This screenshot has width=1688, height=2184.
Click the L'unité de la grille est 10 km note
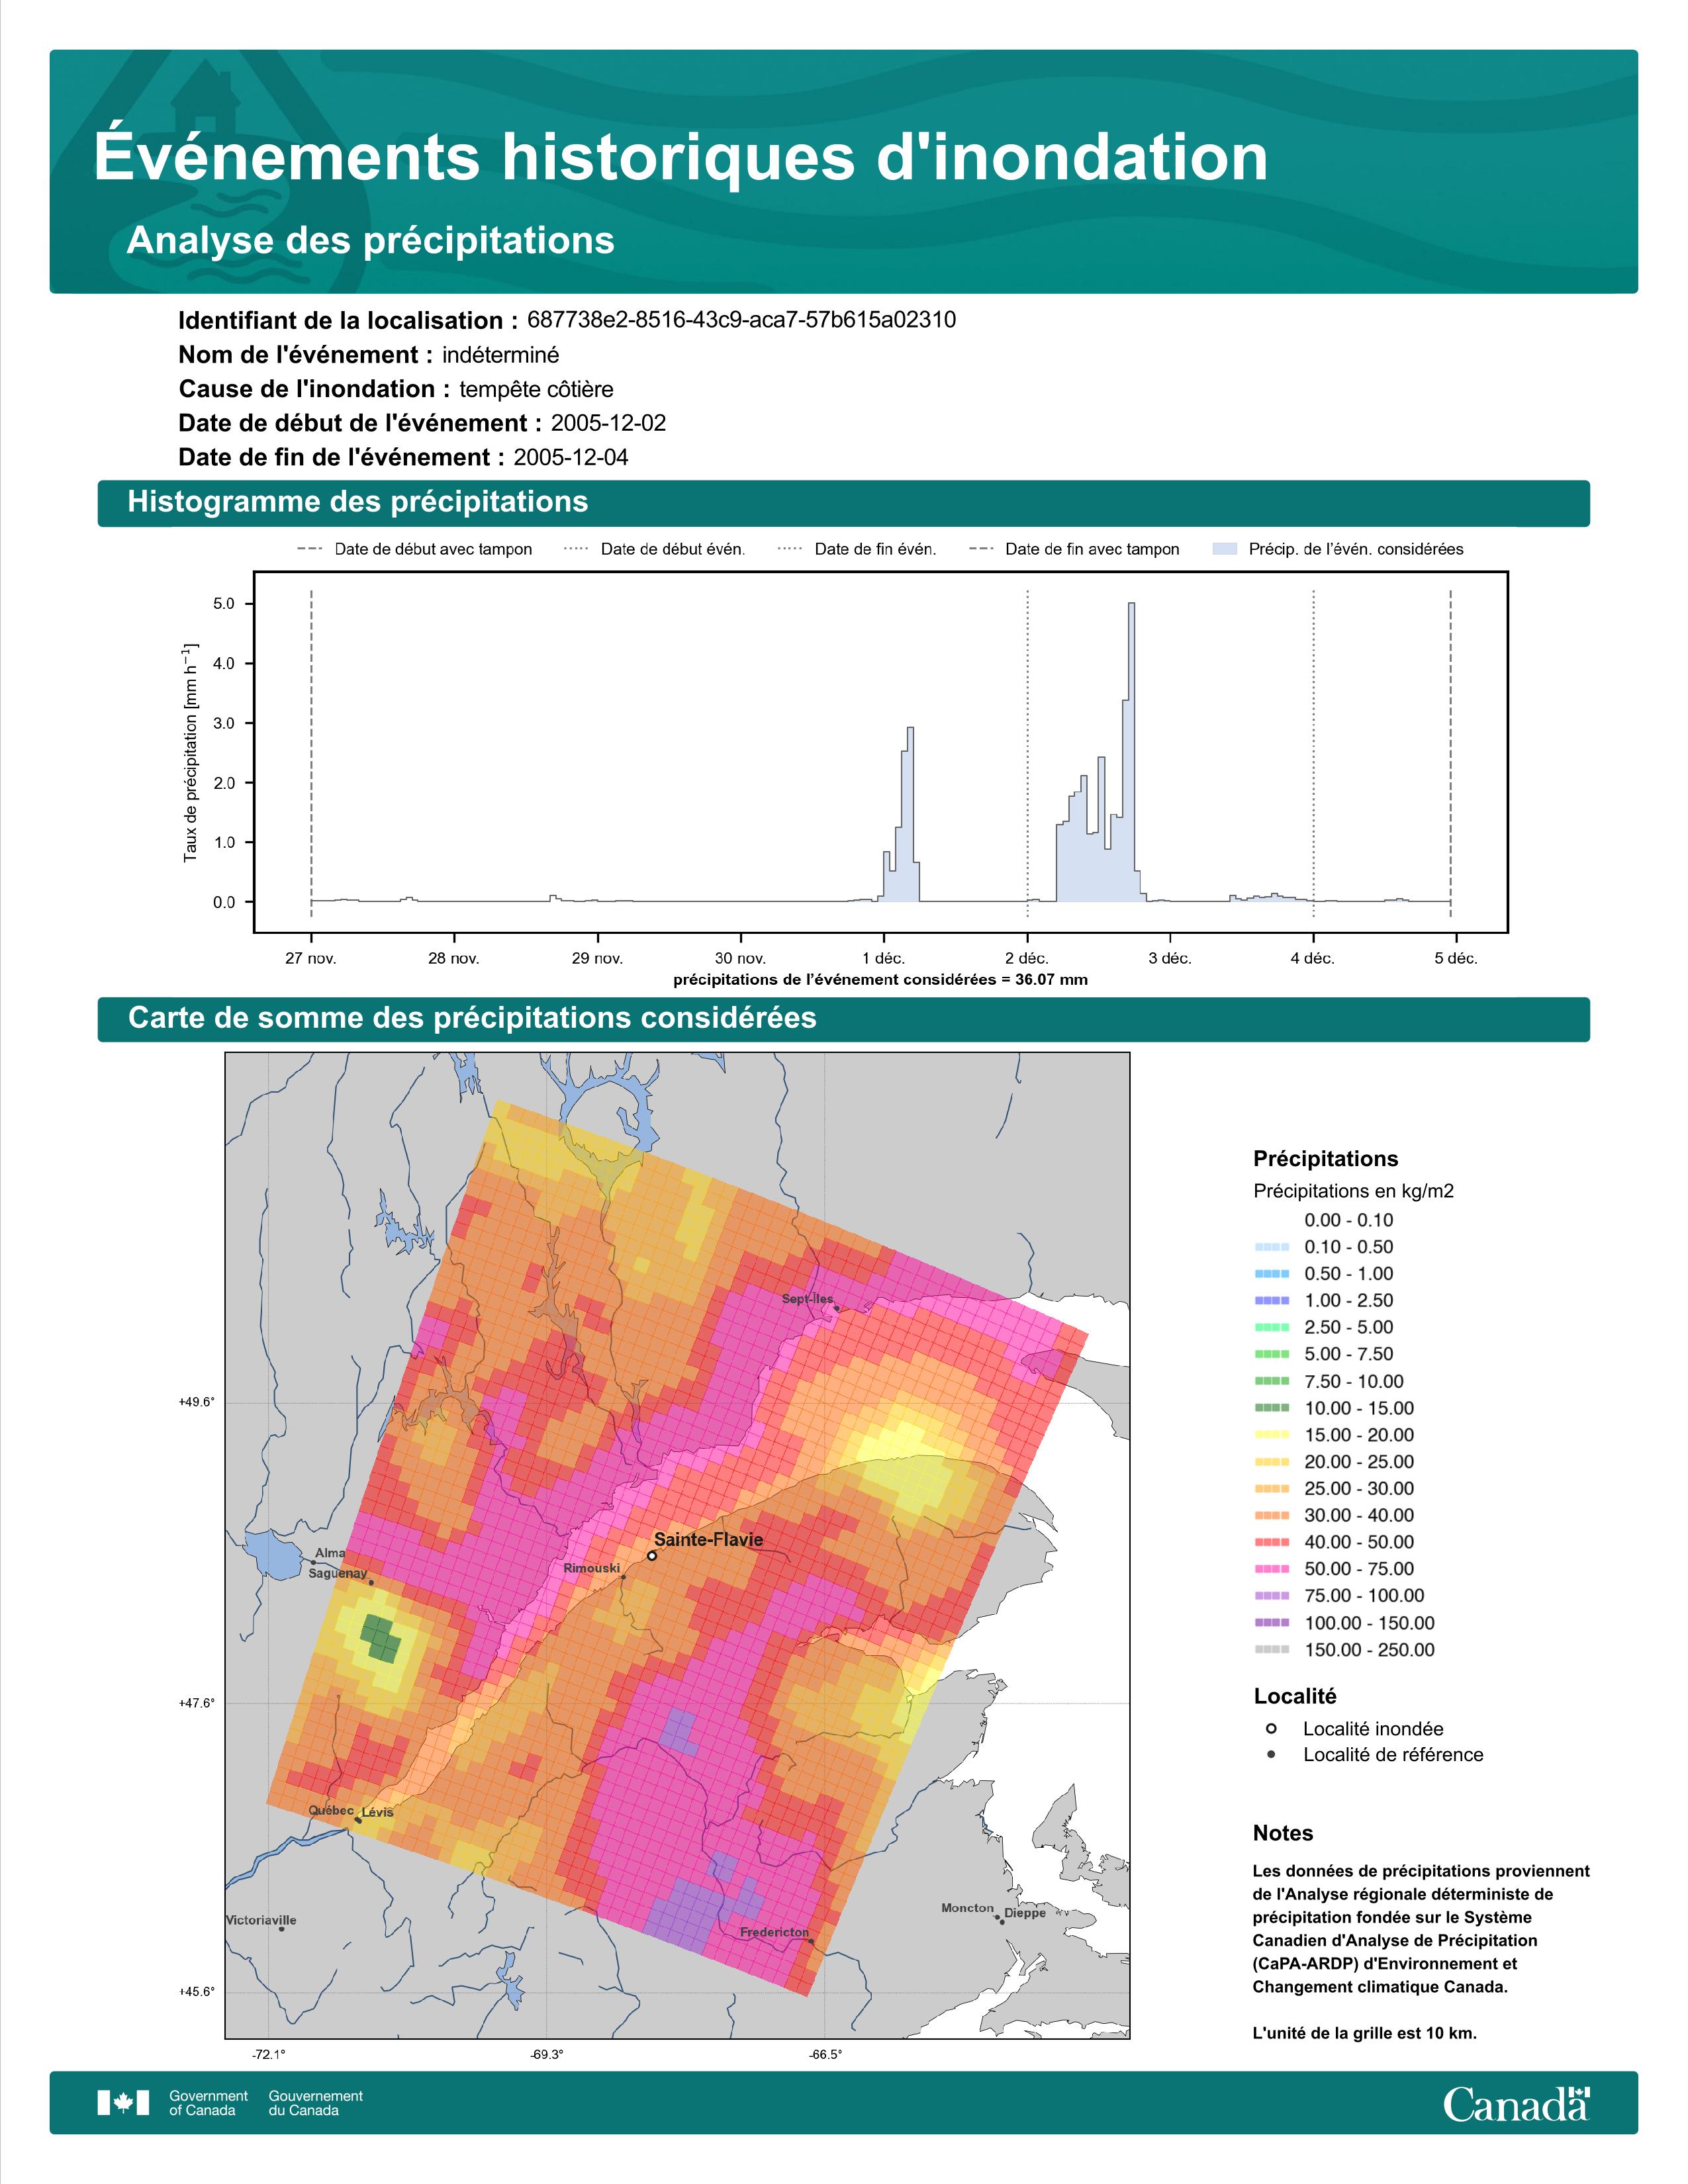(1365, 2033)
